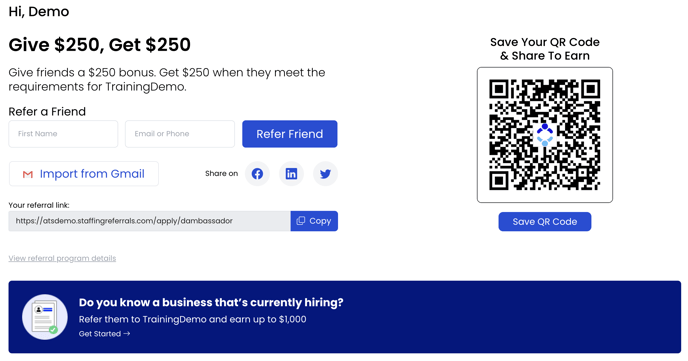688x361 pixels.
Task: Save the QR code
Action: [x=545, y=222]
